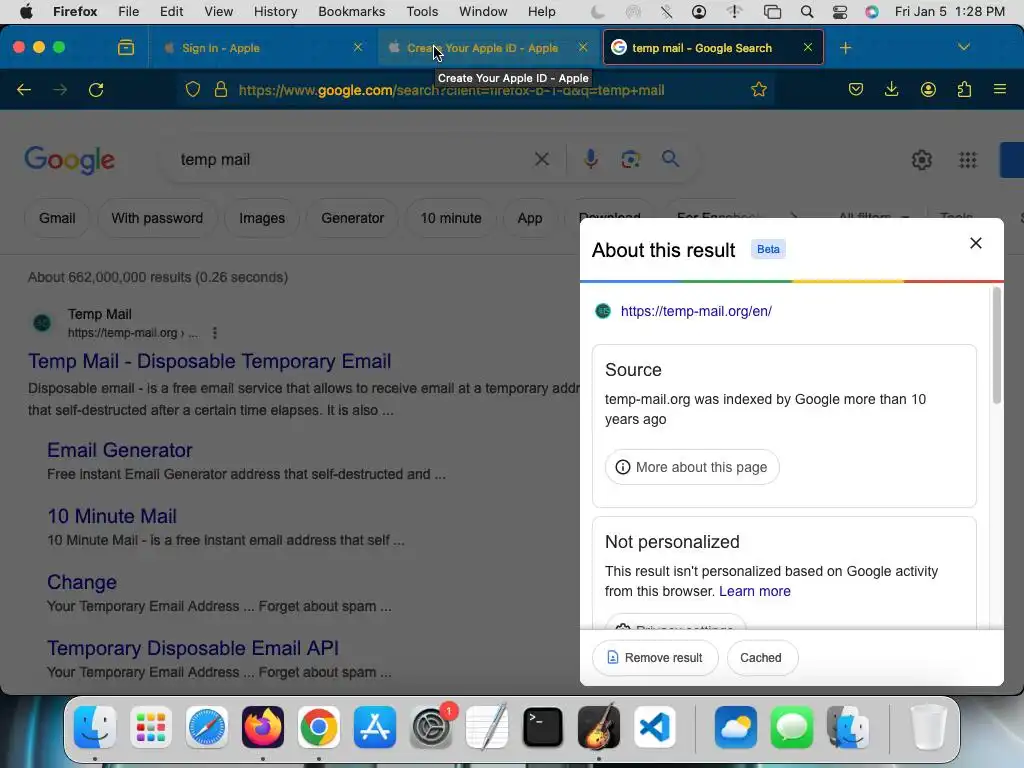Open the Firefox hamburger application menu

[999, 89]
